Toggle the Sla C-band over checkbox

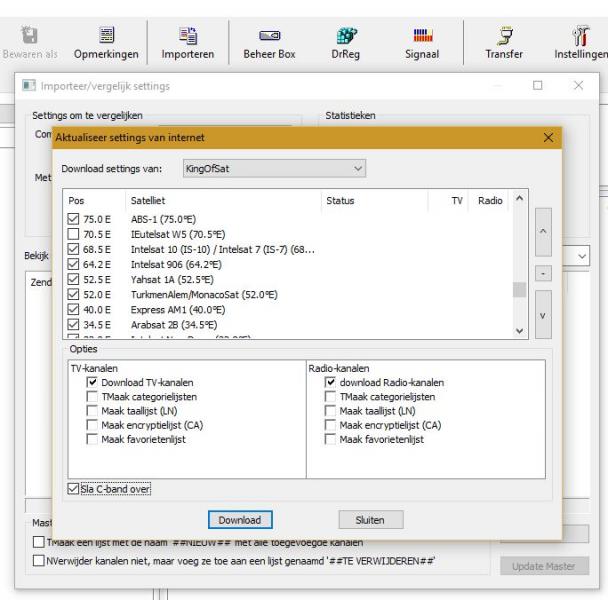click(72, 489)
